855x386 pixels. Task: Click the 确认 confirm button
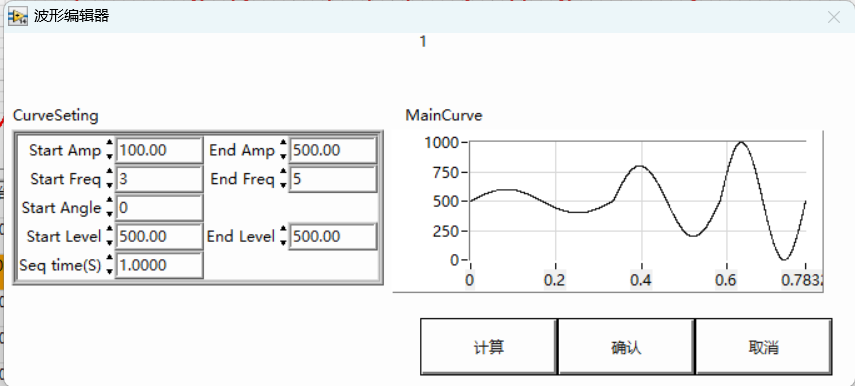626,347
